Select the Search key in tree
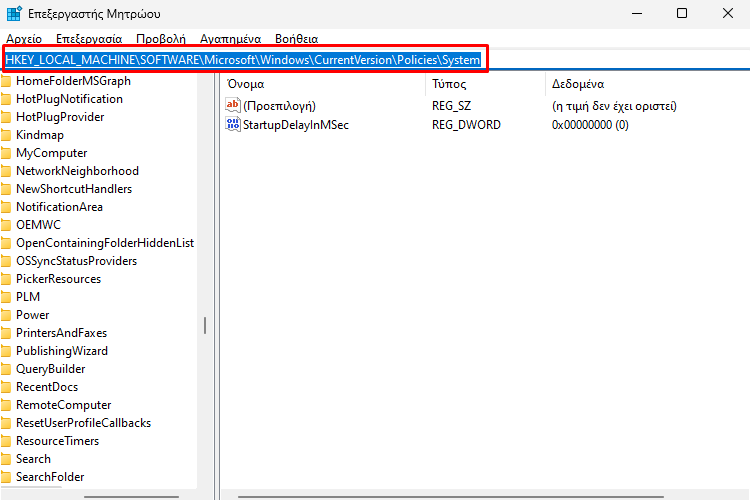This screenshot has width=750, height=500. click(33, 459)
